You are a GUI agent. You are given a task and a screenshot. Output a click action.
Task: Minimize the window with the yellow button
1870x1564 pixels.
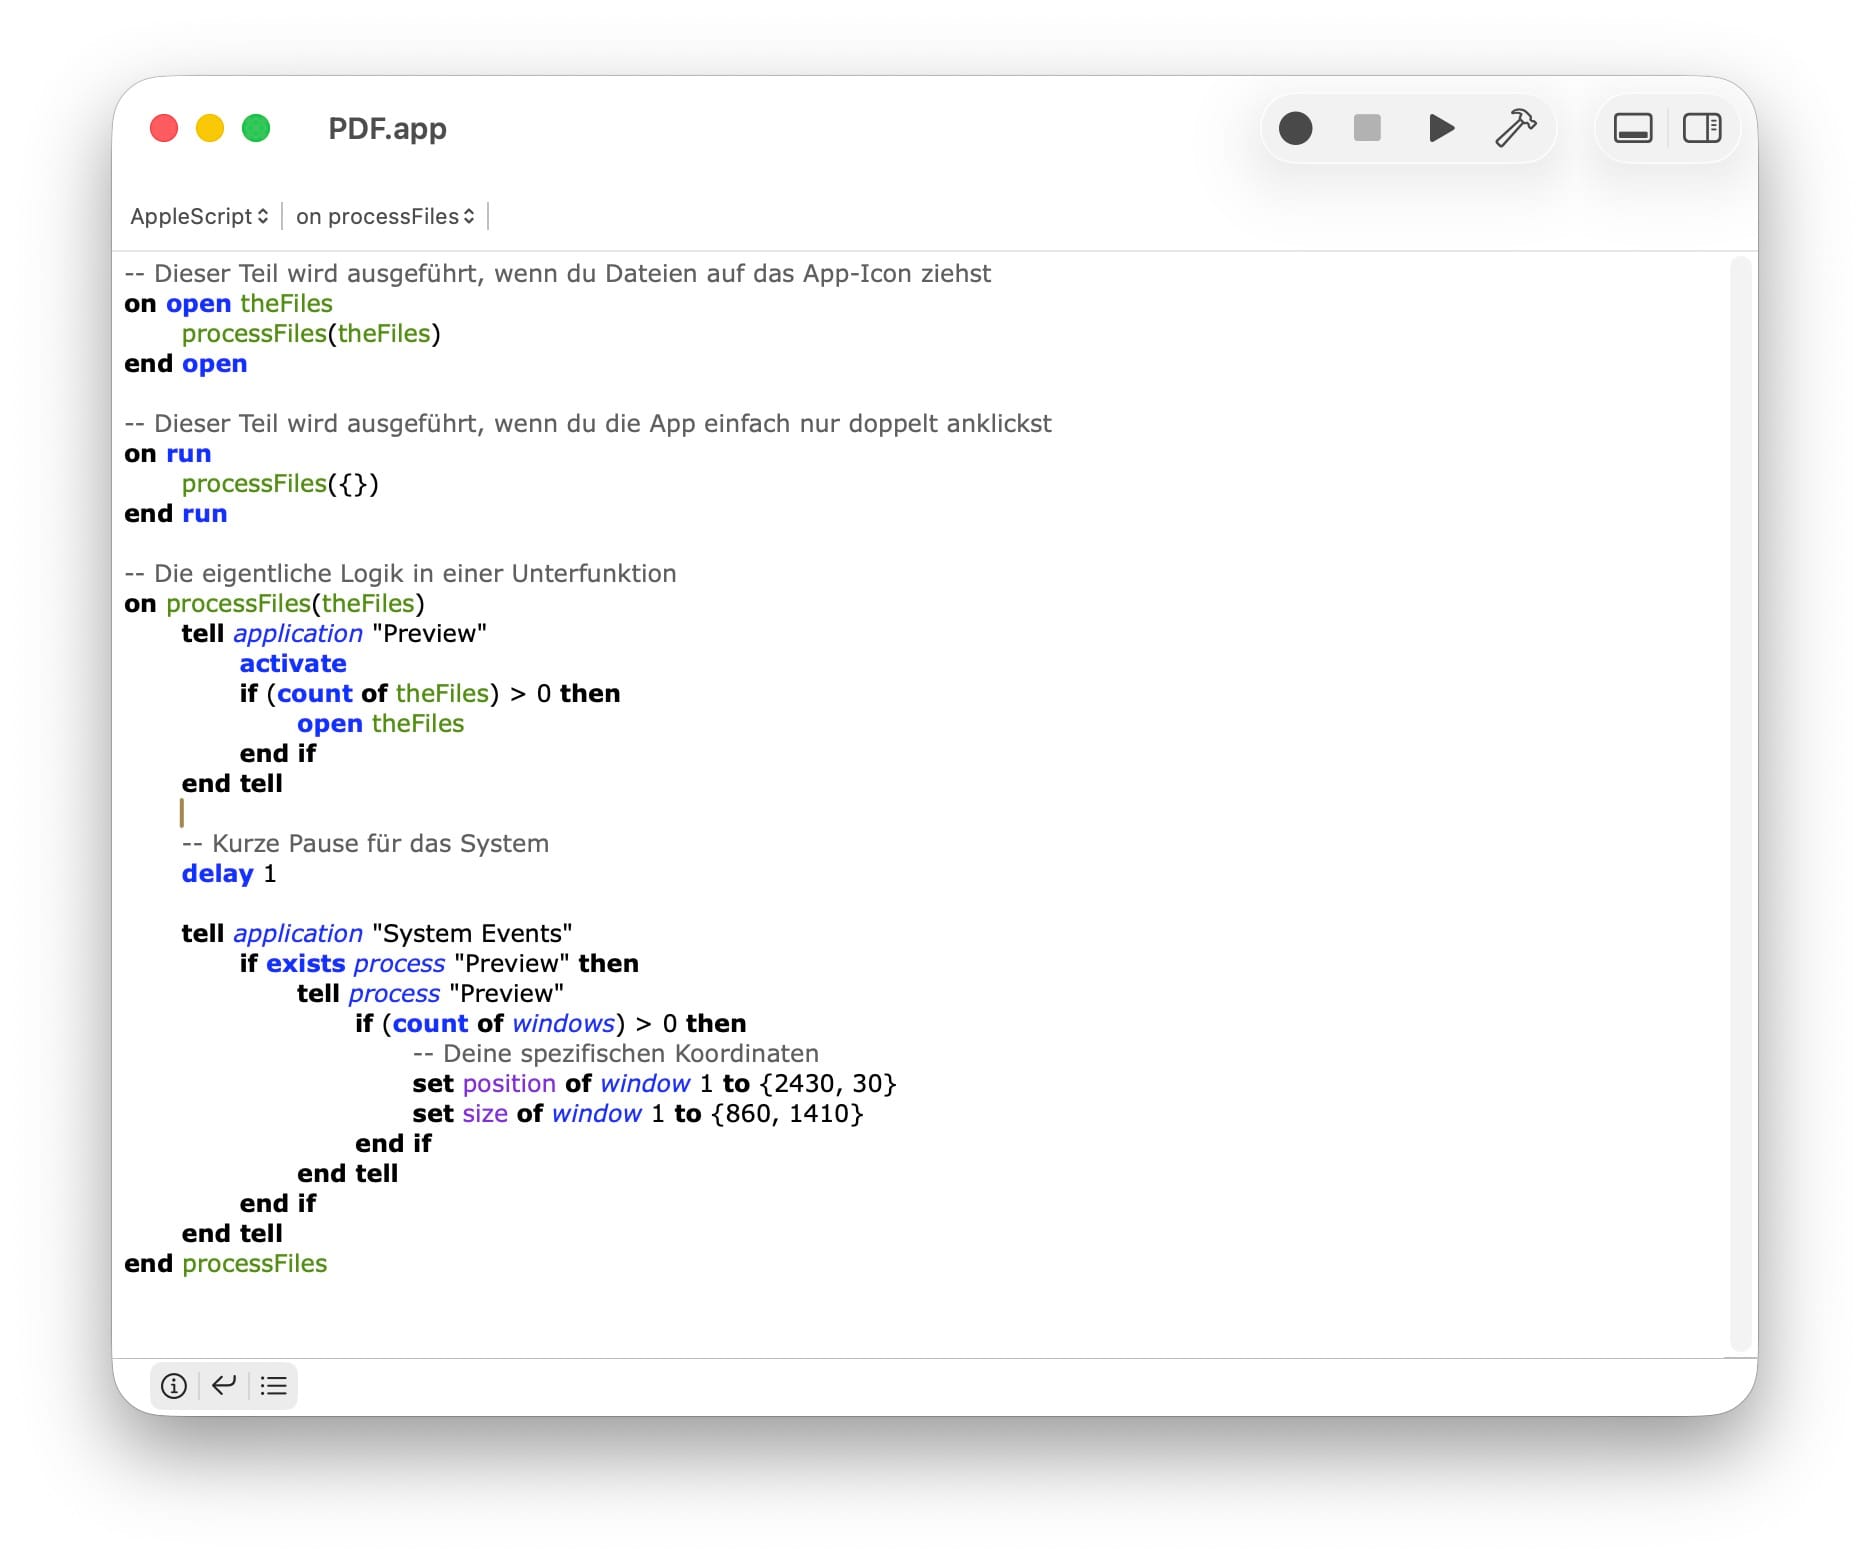210,129
